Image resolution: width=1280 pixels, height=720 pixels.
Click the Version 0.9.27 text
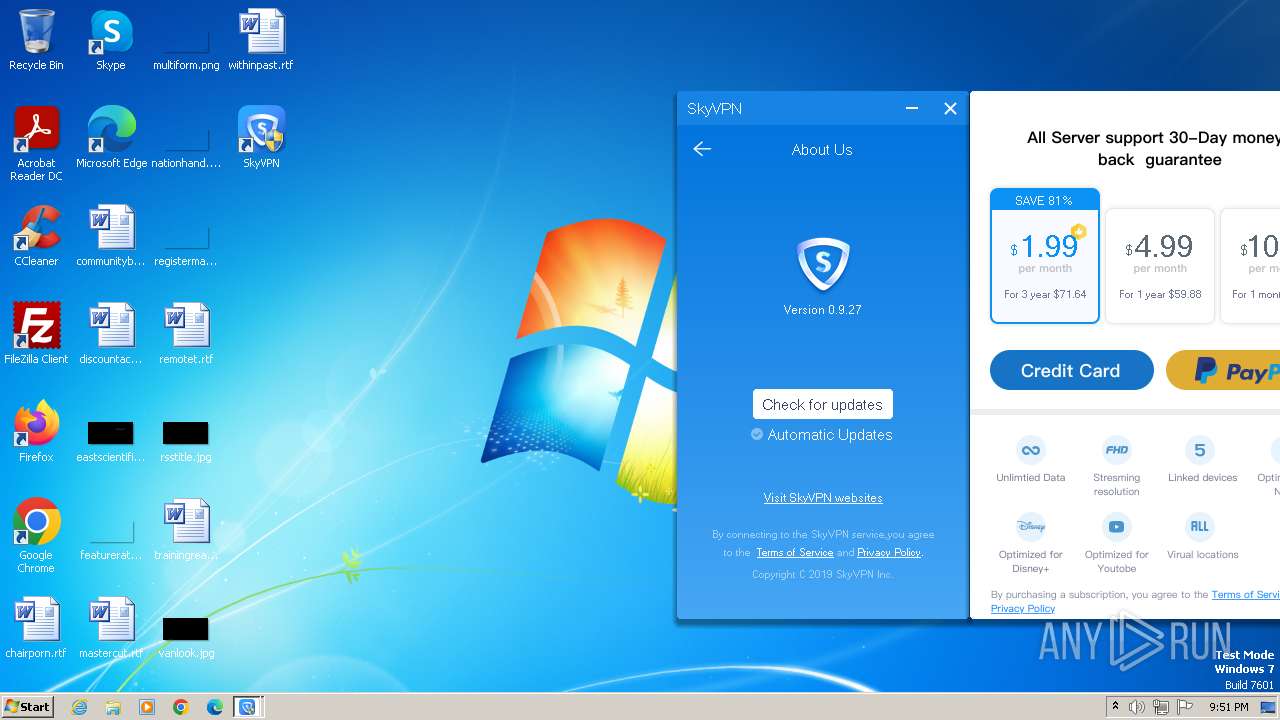coord(822,310)
